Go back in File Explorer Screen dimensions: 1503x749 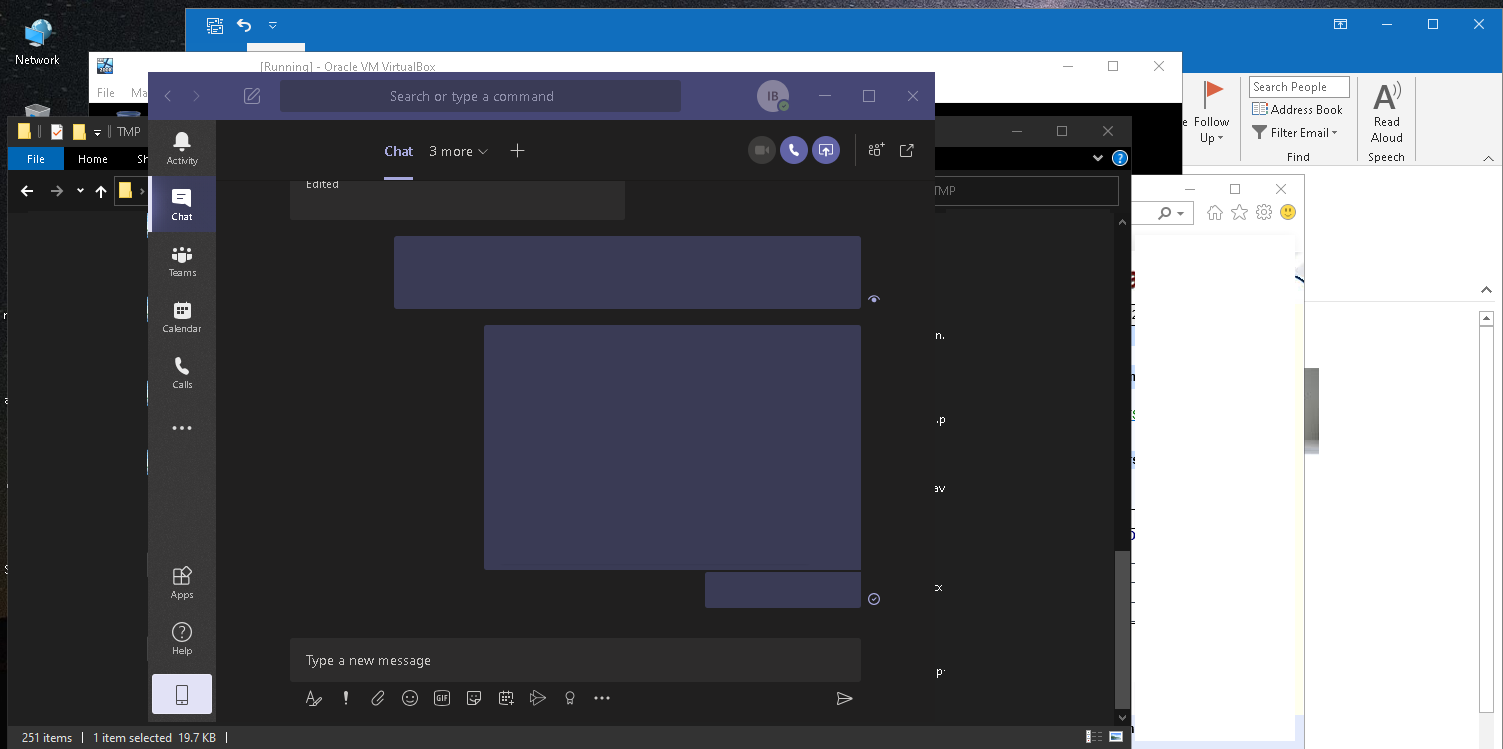[27, 191]
